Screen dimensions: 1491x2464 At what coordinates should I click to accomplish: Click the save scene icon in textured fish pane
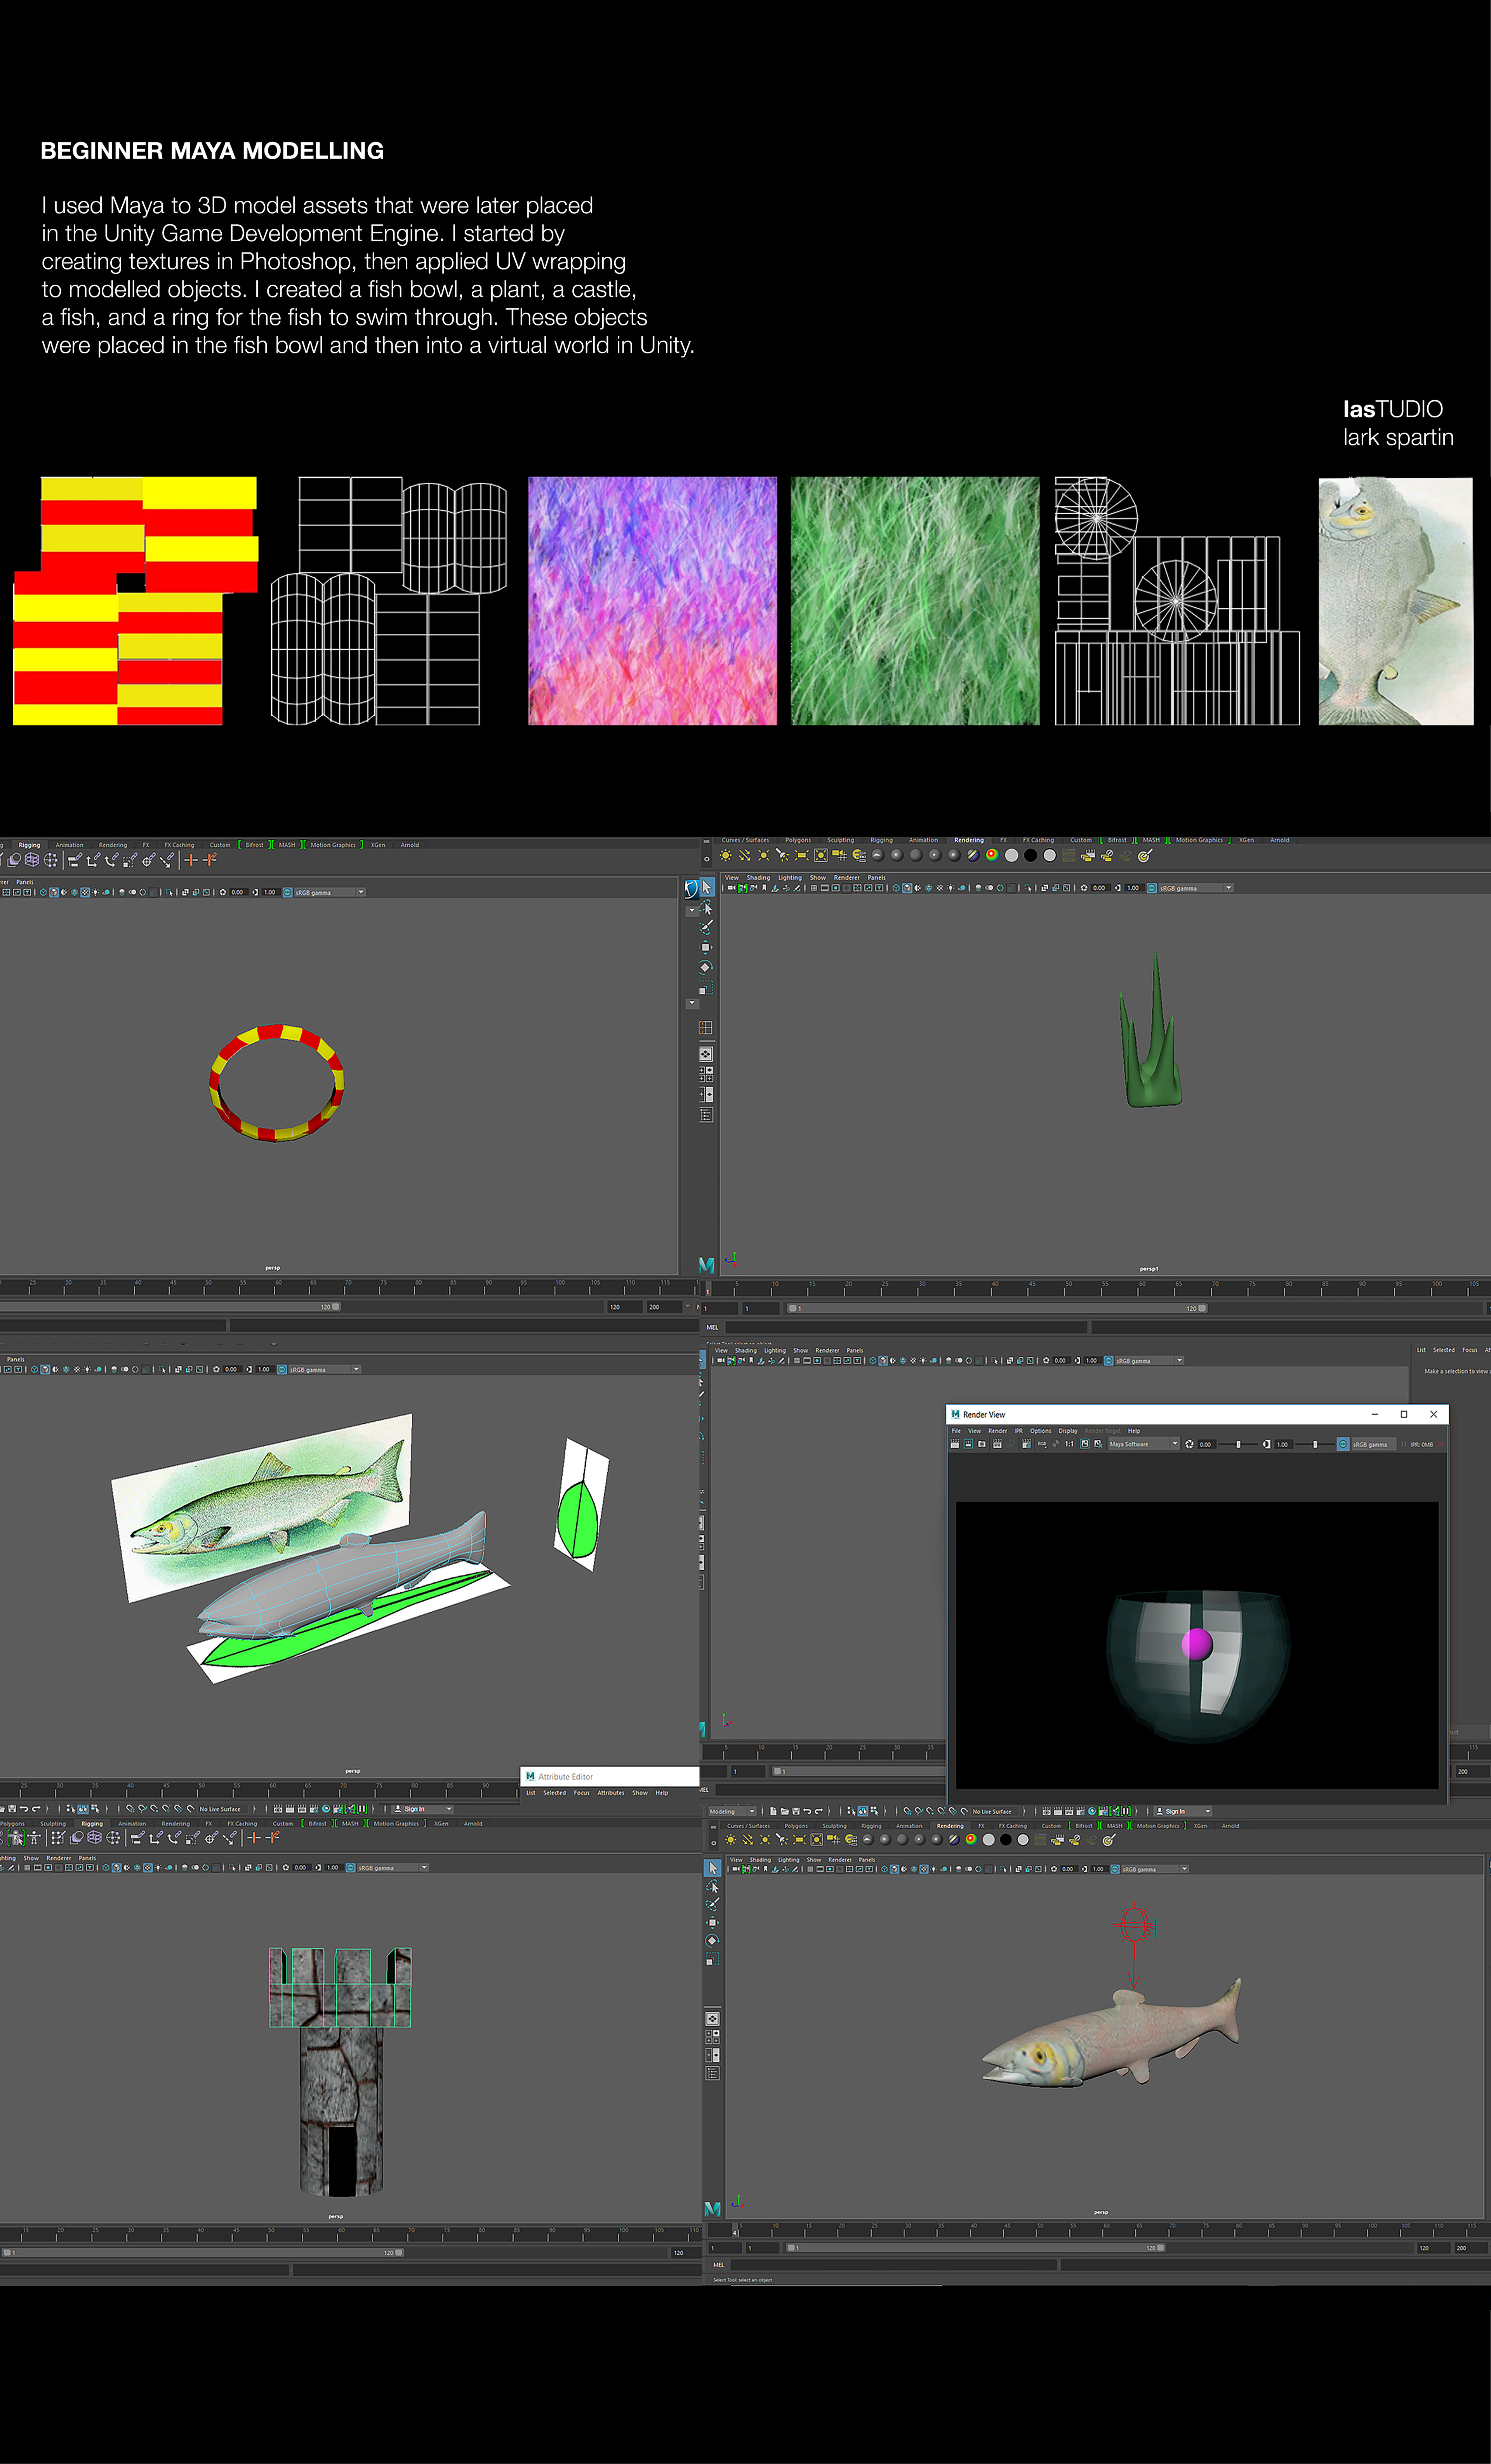click(x=796, y=1811)
